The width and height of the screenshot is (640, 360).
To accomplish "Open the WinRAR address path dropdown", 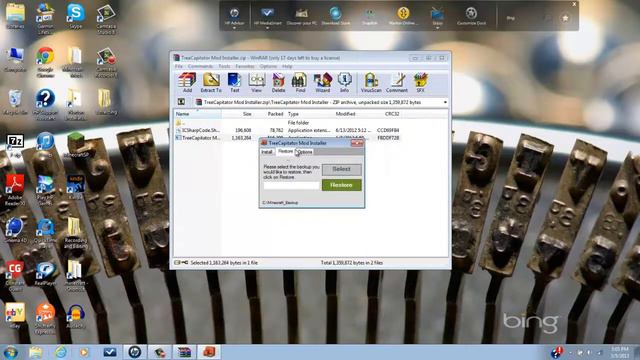I will pyautogui.click(x=445, y=102).
